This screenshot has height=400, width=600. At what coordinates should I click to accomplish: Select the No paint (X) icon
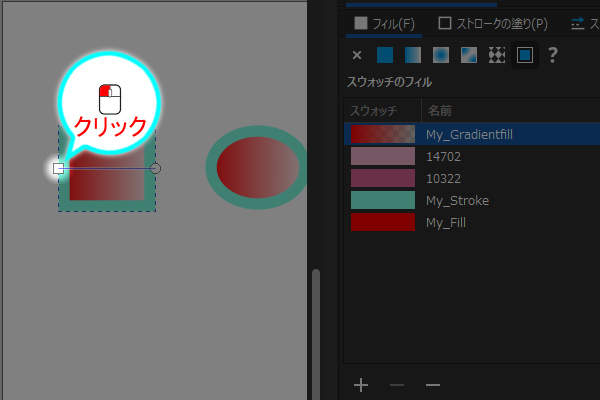pyautogui.click(x=357, y=56)
